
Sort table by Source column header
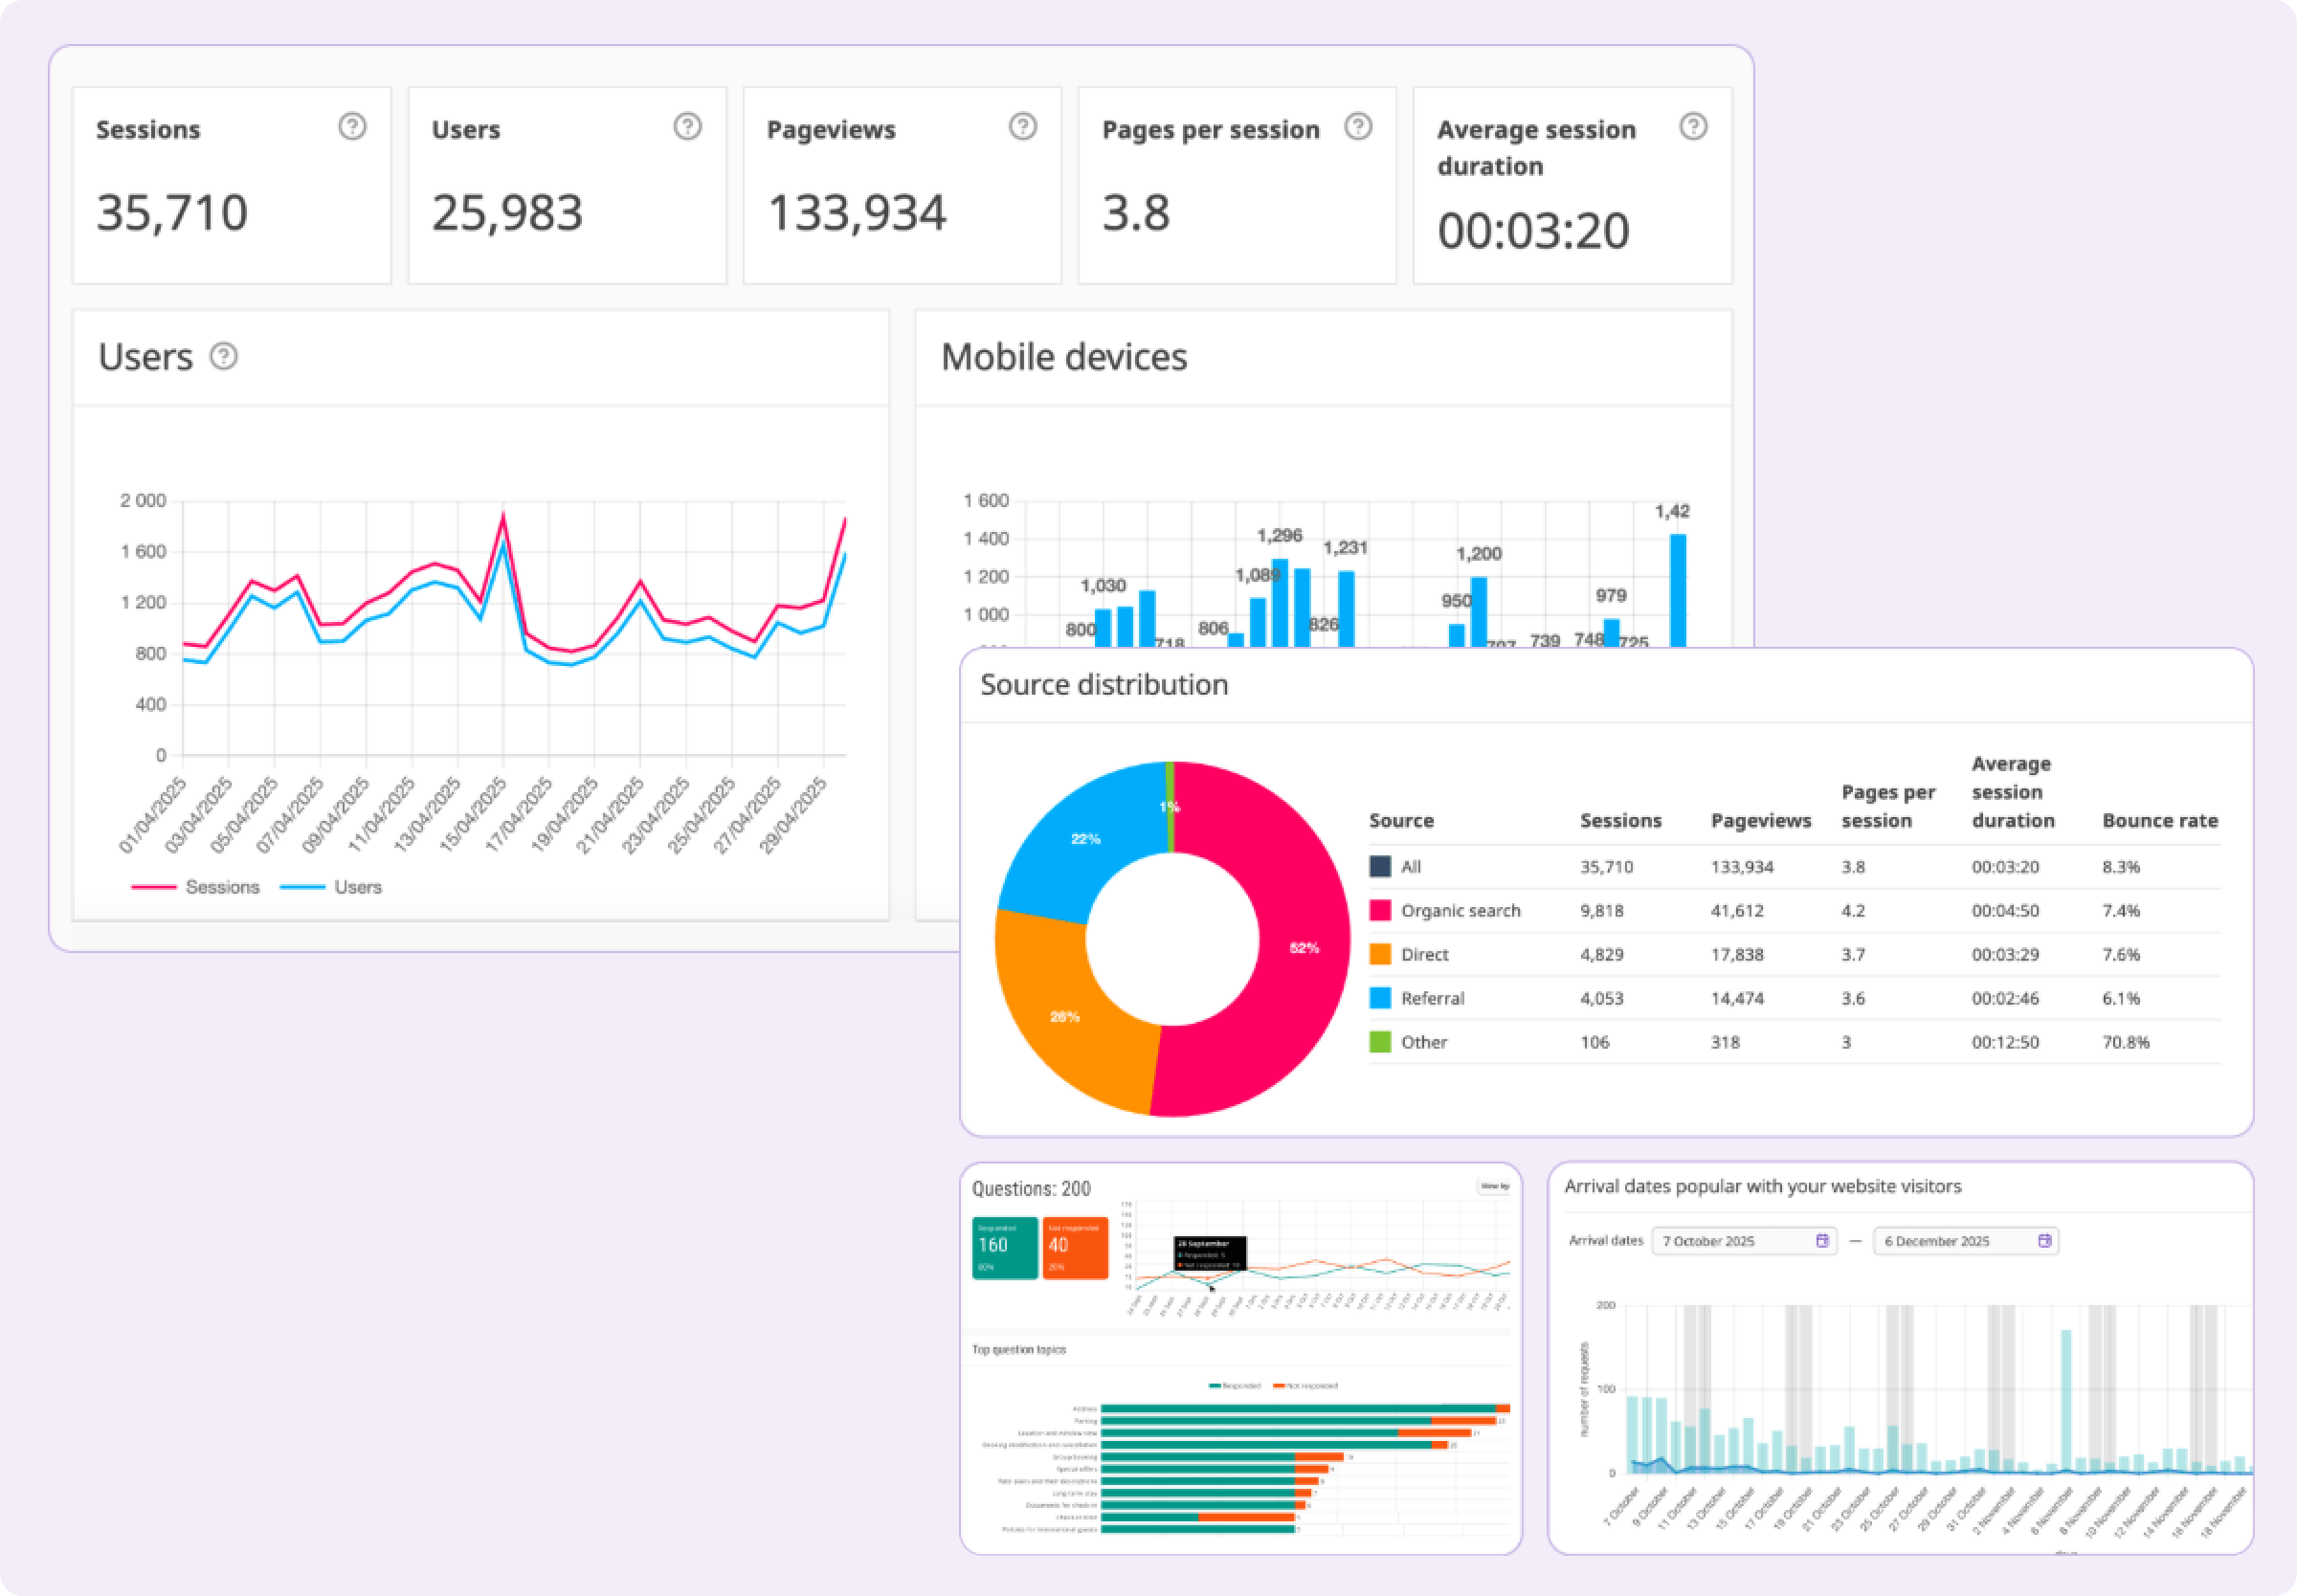1401,820
